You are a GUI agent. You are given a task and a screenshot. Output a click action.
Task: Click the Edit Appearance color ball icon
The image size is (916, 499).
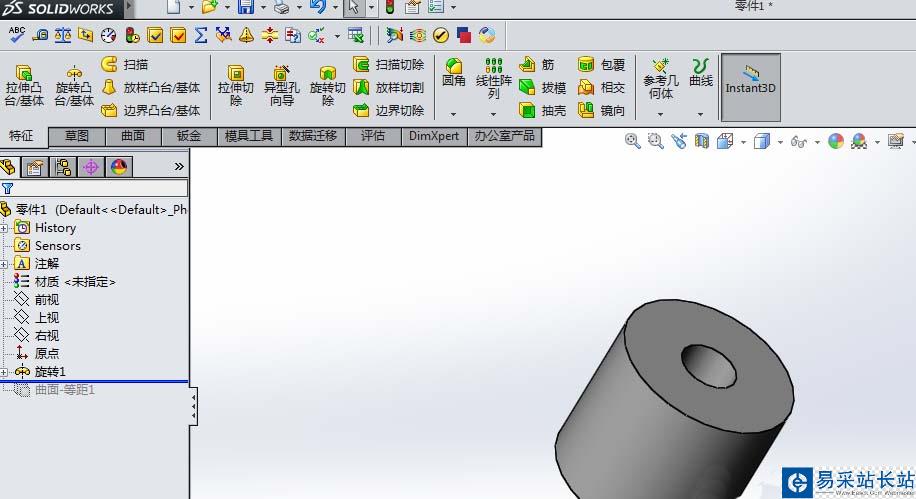pyautogui.click(x=836, y=141)
